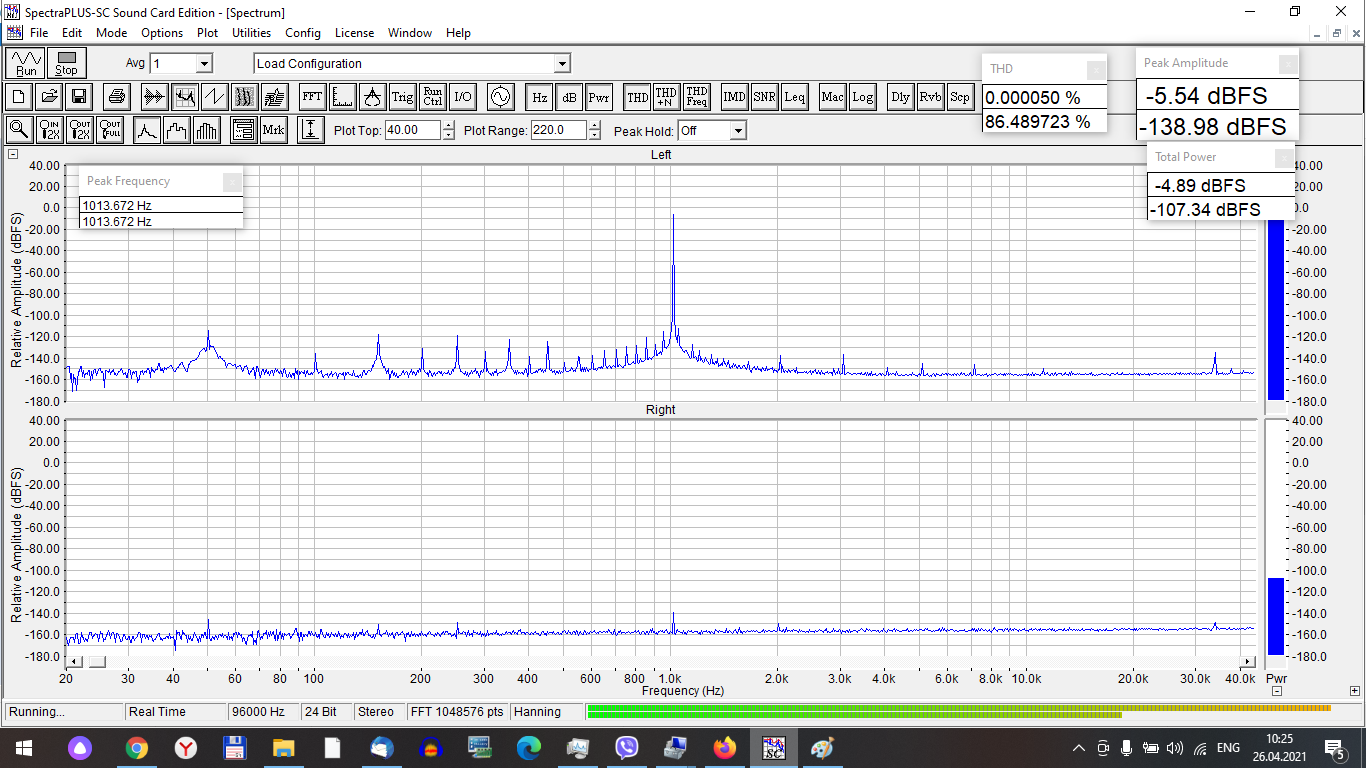Click the Zoom In 2X magnifier icon

point(49,130)
